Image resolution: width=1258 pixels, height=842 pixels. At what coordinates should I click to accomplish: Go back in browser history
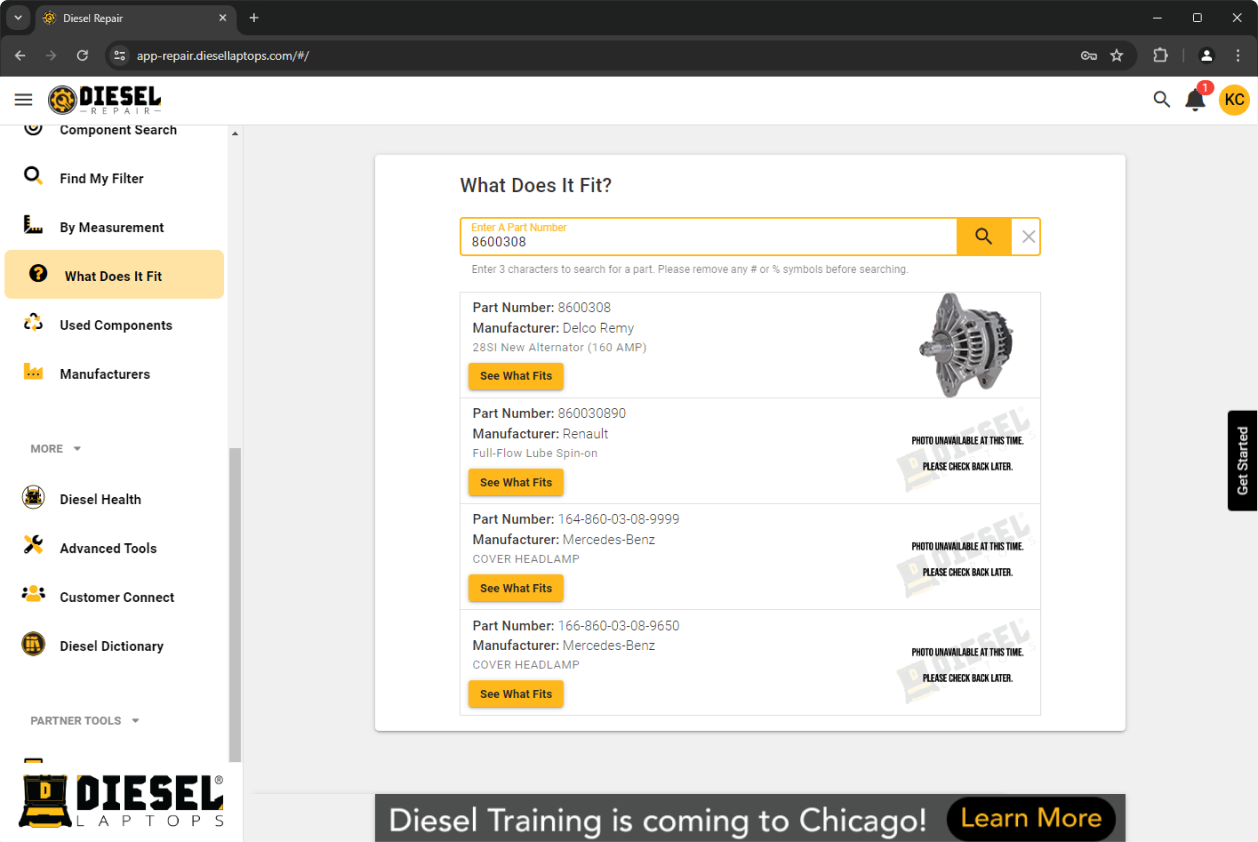tap(20, 55)
